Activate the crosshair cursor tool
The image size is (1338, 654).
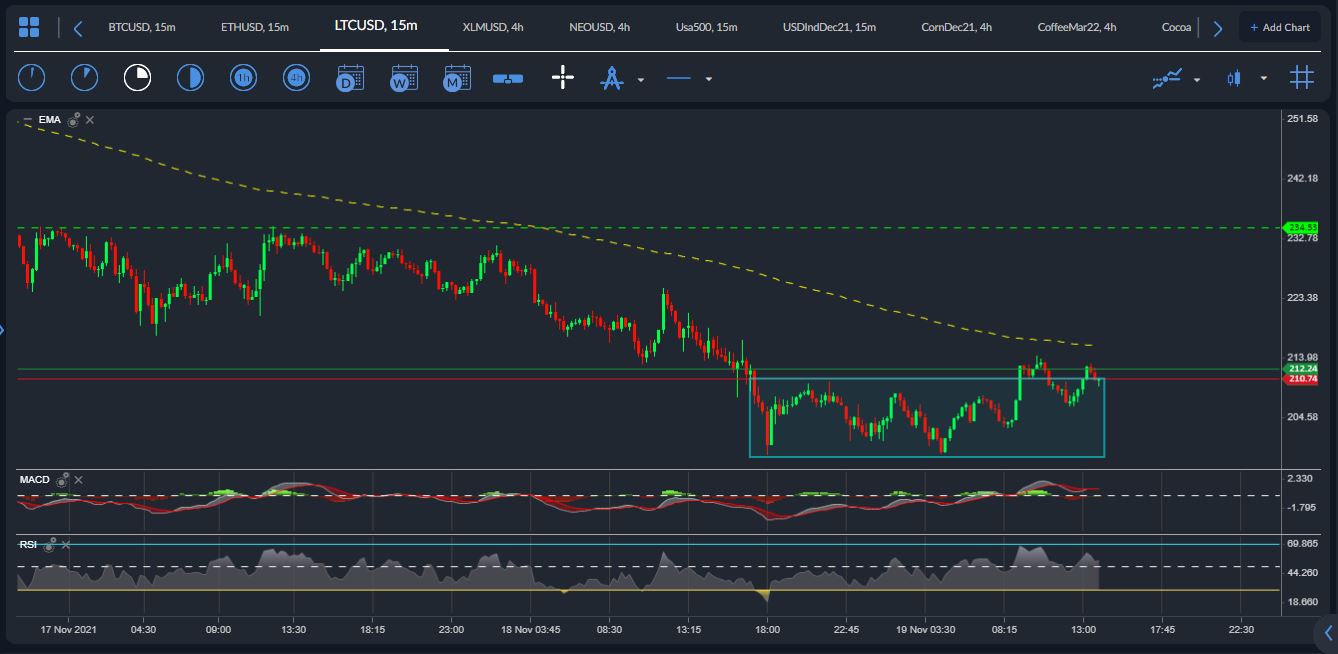coord(563,78)
